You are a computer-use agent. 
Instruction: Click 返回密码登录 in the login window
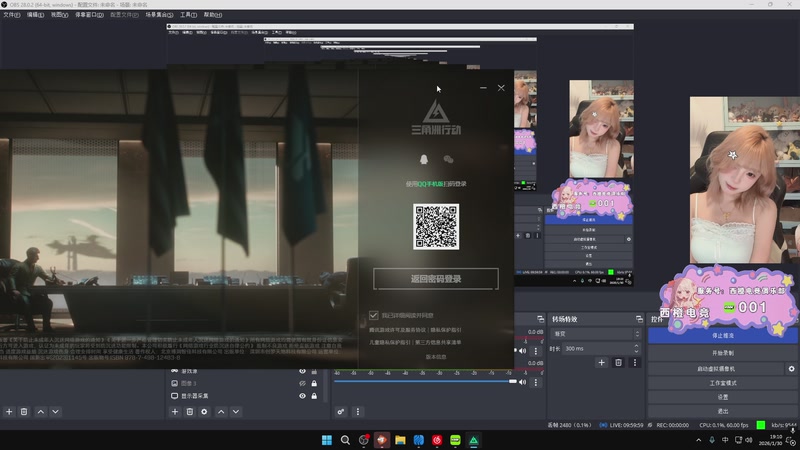(x=436, y=279)
